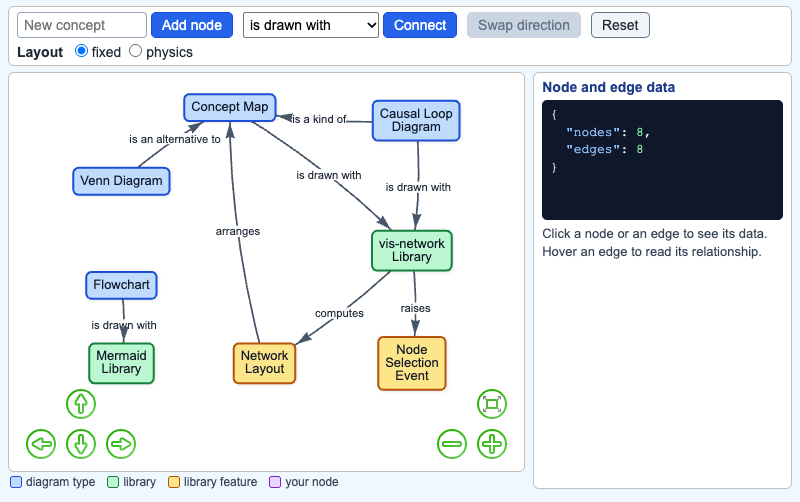
Task: Fit the graph to view icon
Action: tap(492, 404)
